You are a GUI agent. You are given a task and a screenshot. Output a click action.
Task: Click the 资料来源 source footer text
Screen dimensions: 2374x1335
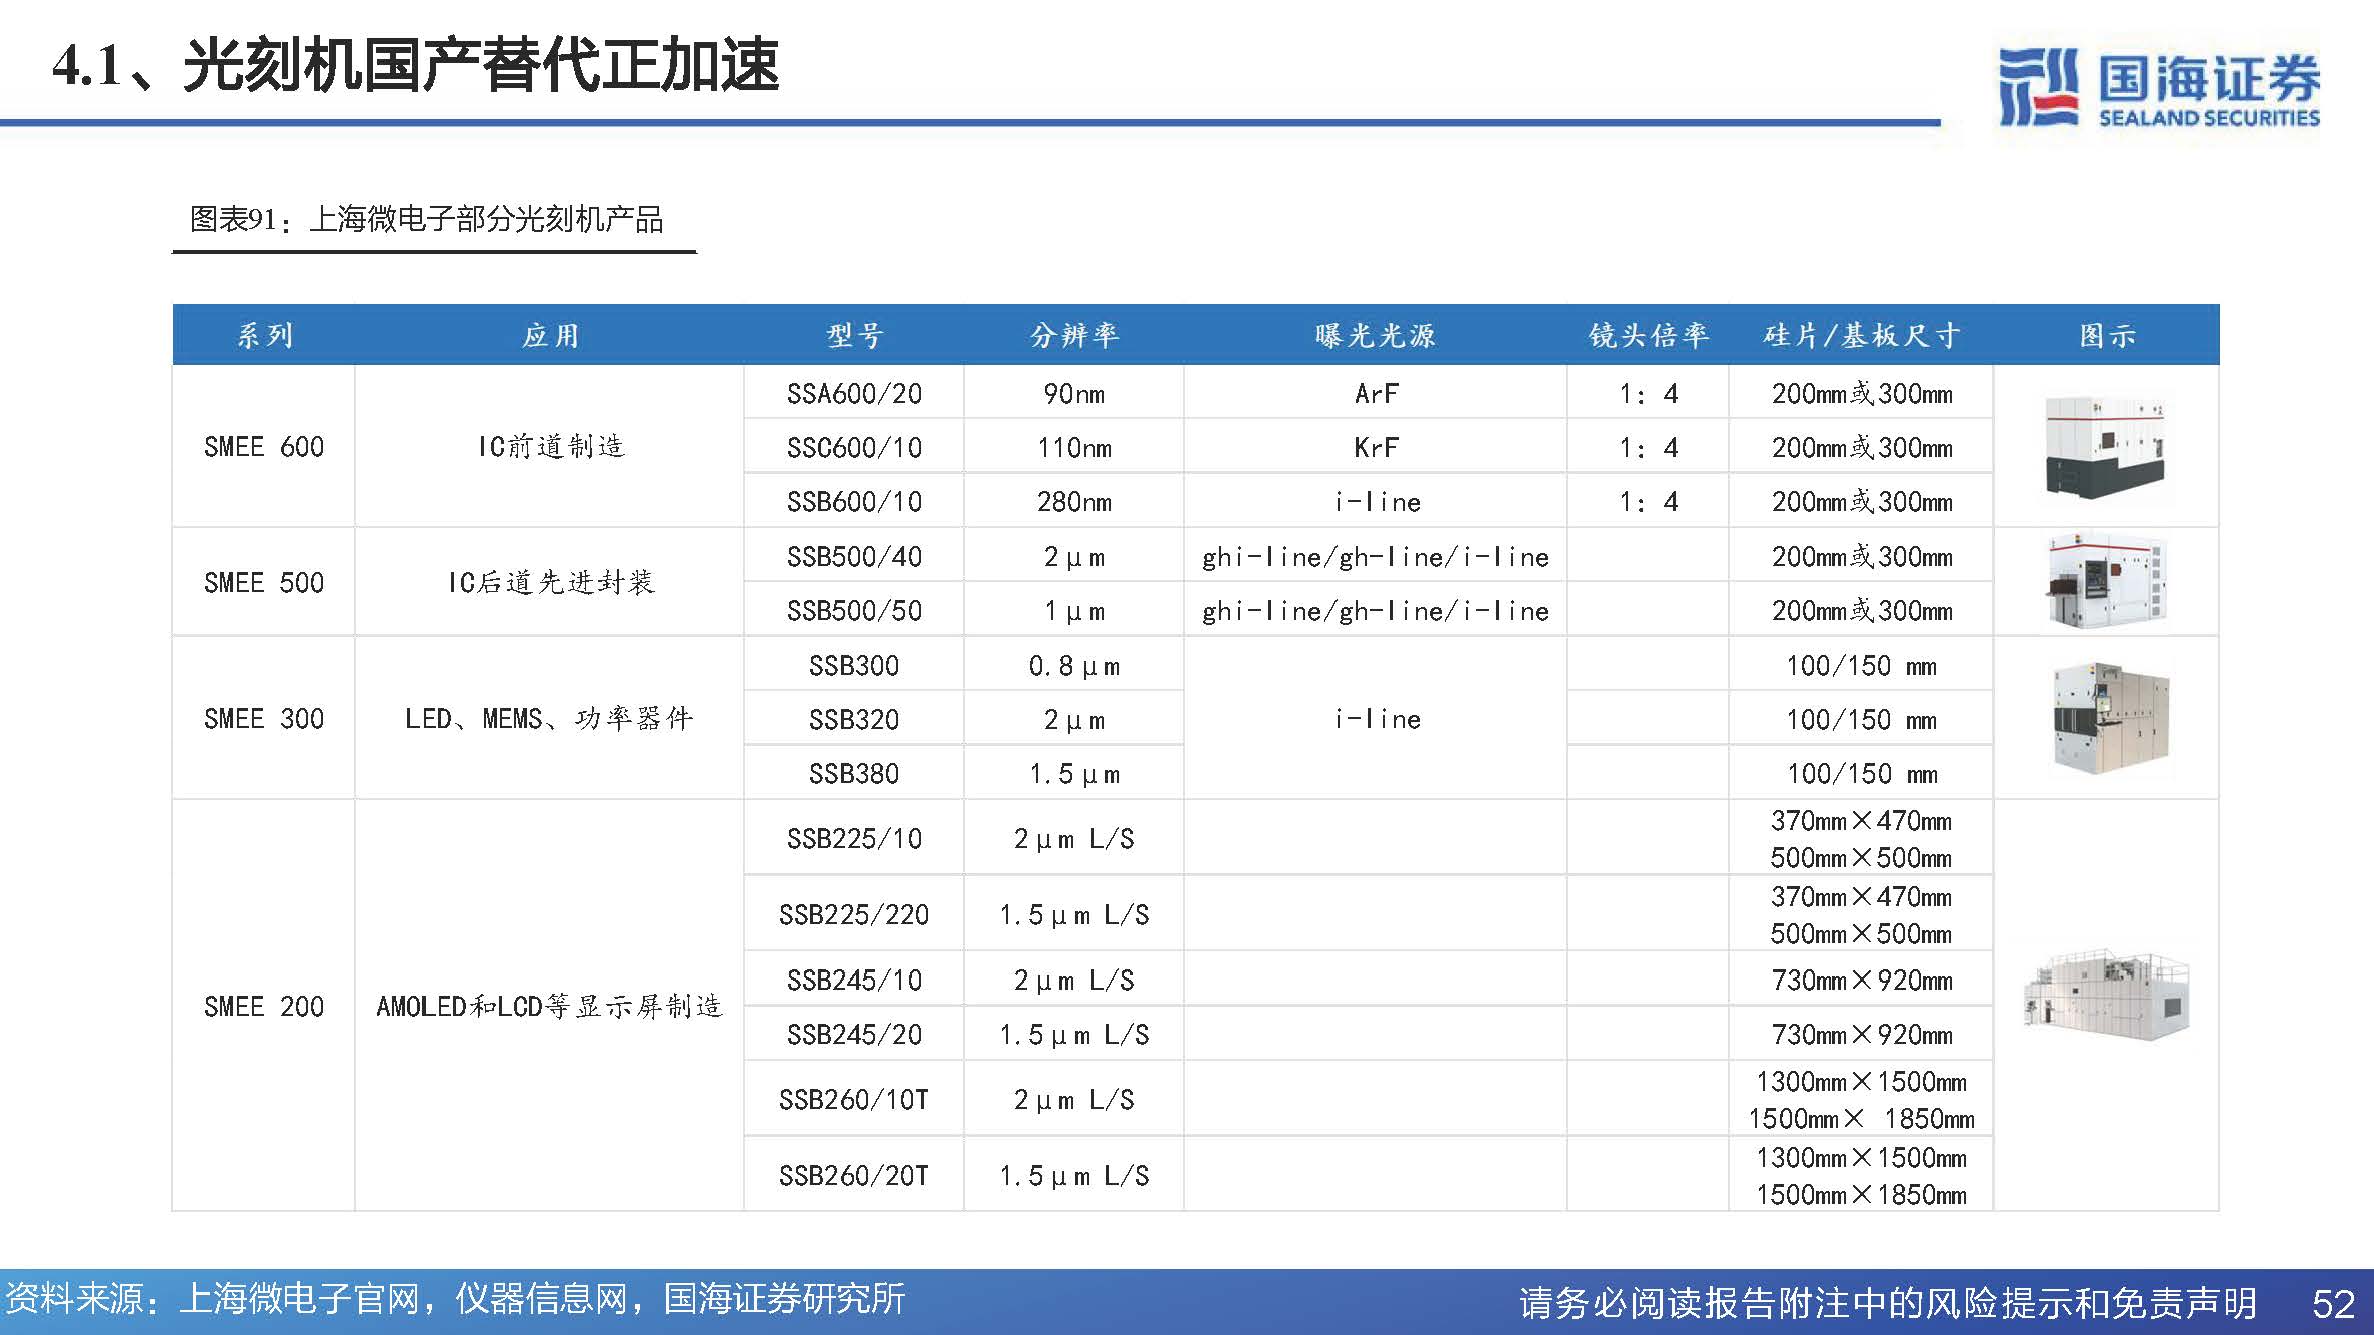[455, 1299]
